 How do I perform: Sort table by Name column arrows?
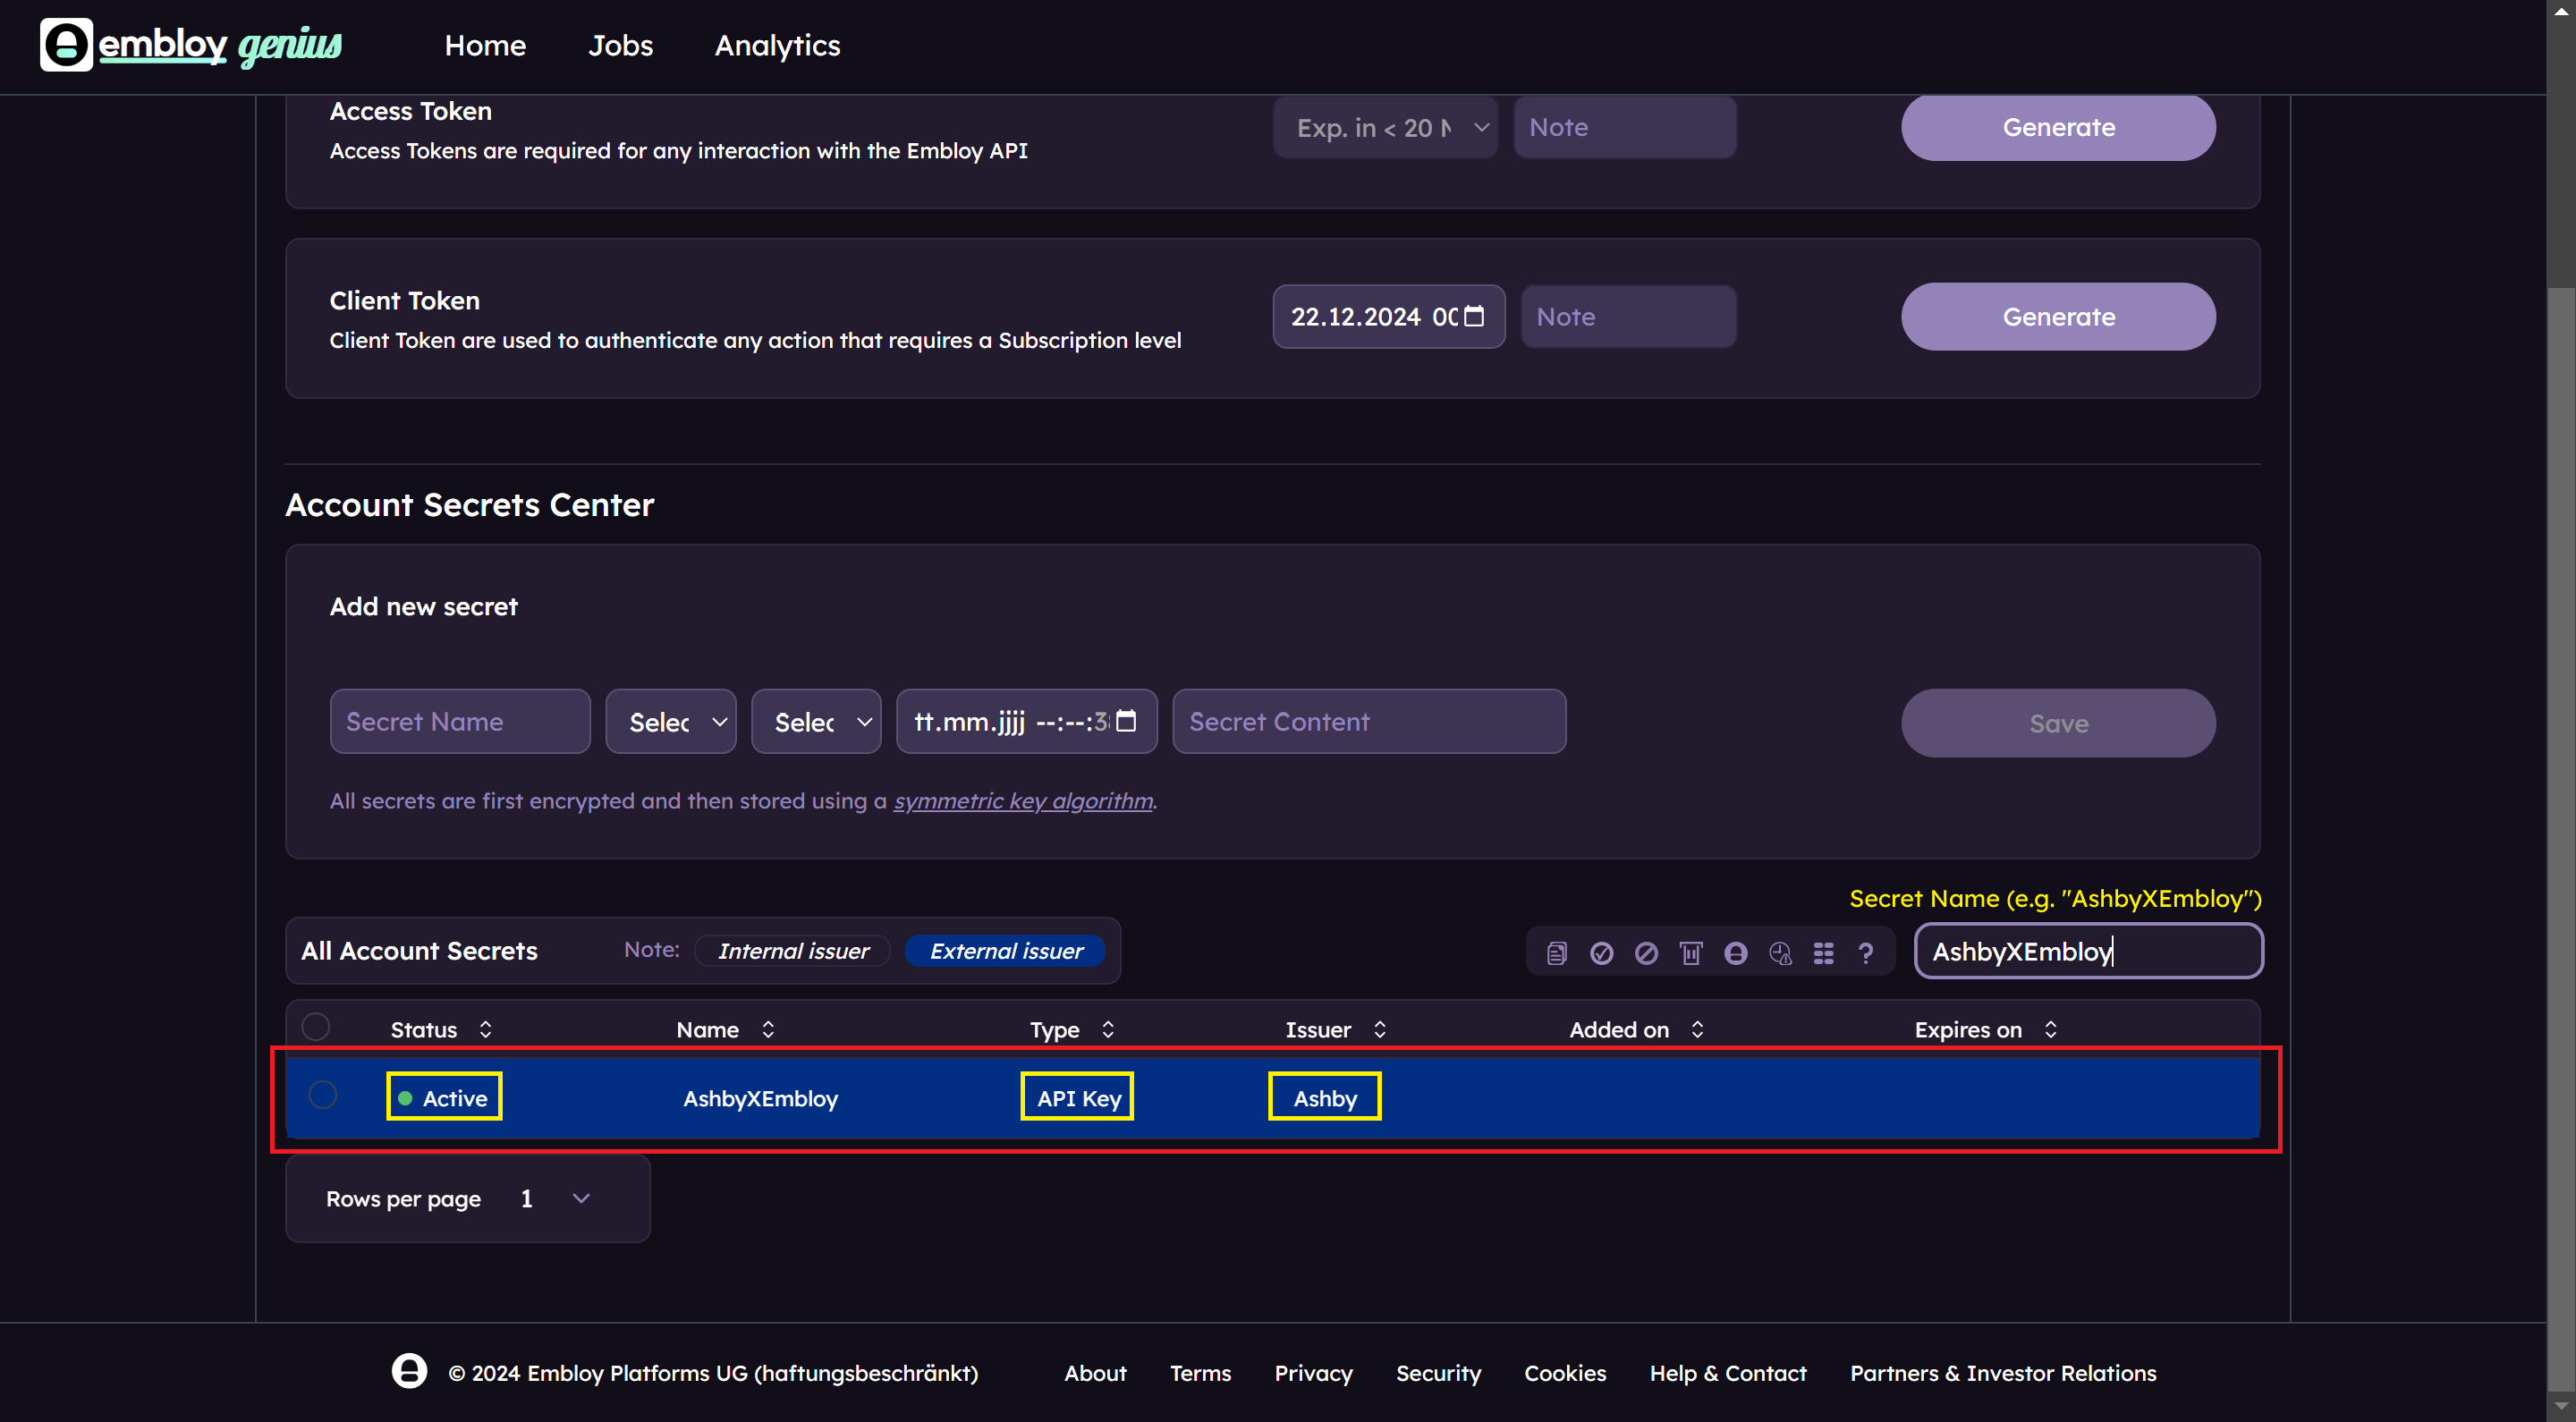pyautogui.click(x=768, y=1029)
